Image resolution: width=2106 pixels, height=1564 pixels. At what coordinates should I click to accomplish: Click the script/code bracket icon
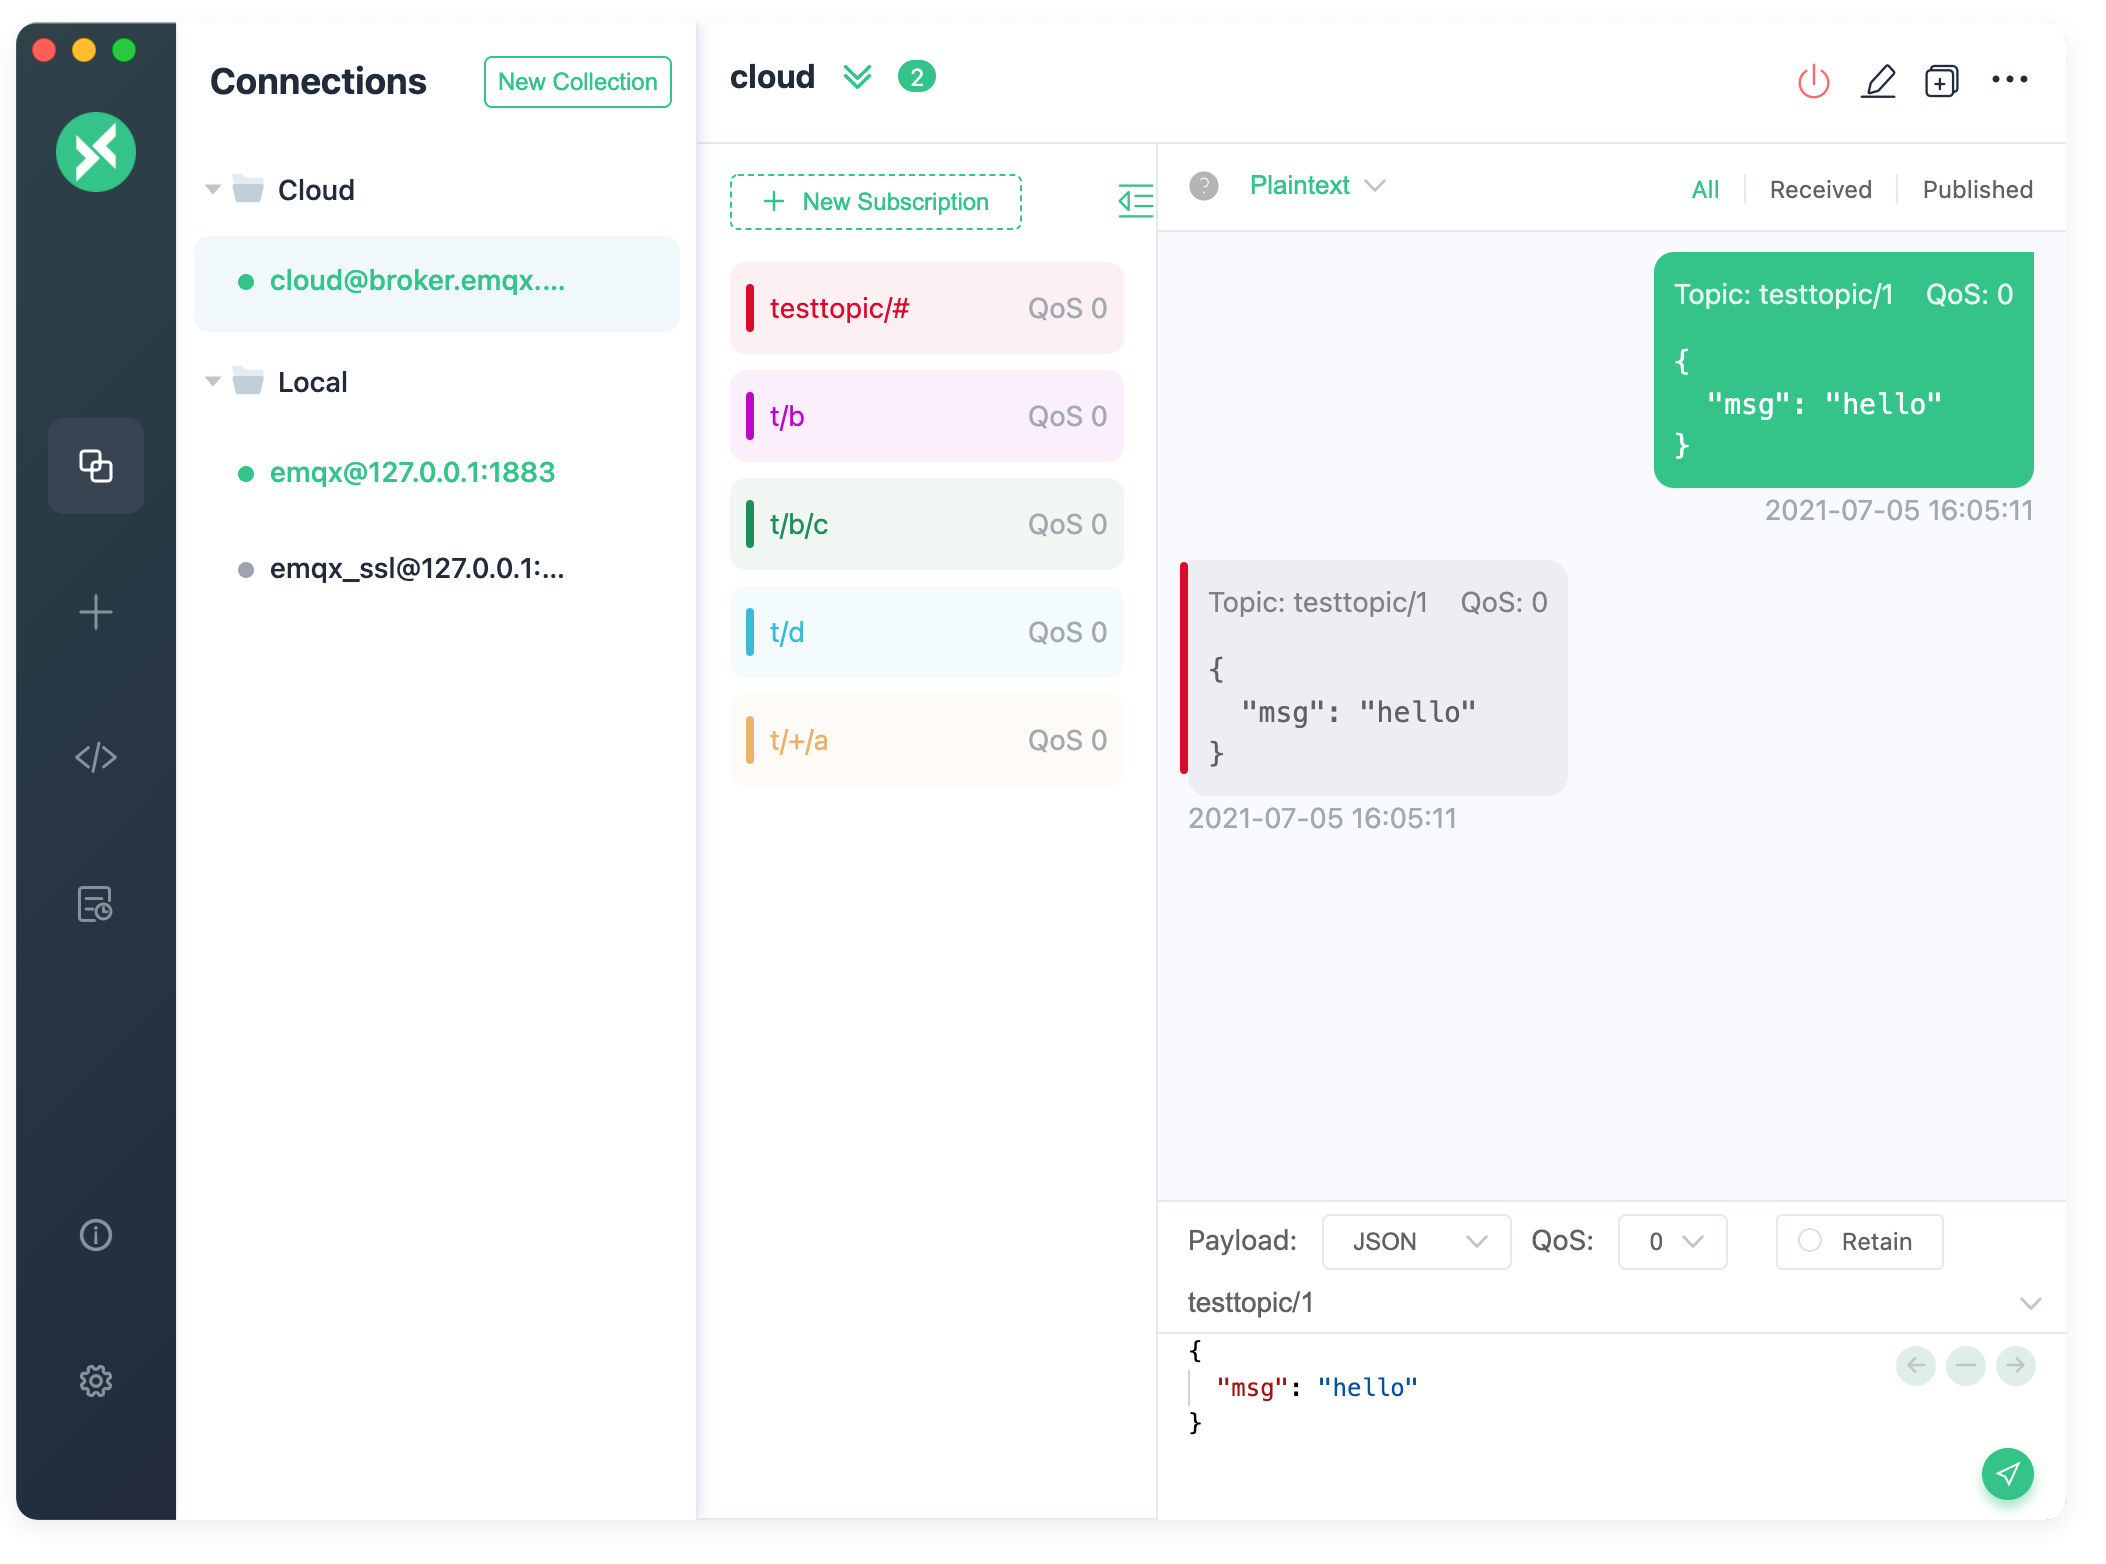click(x=94, y=756)
